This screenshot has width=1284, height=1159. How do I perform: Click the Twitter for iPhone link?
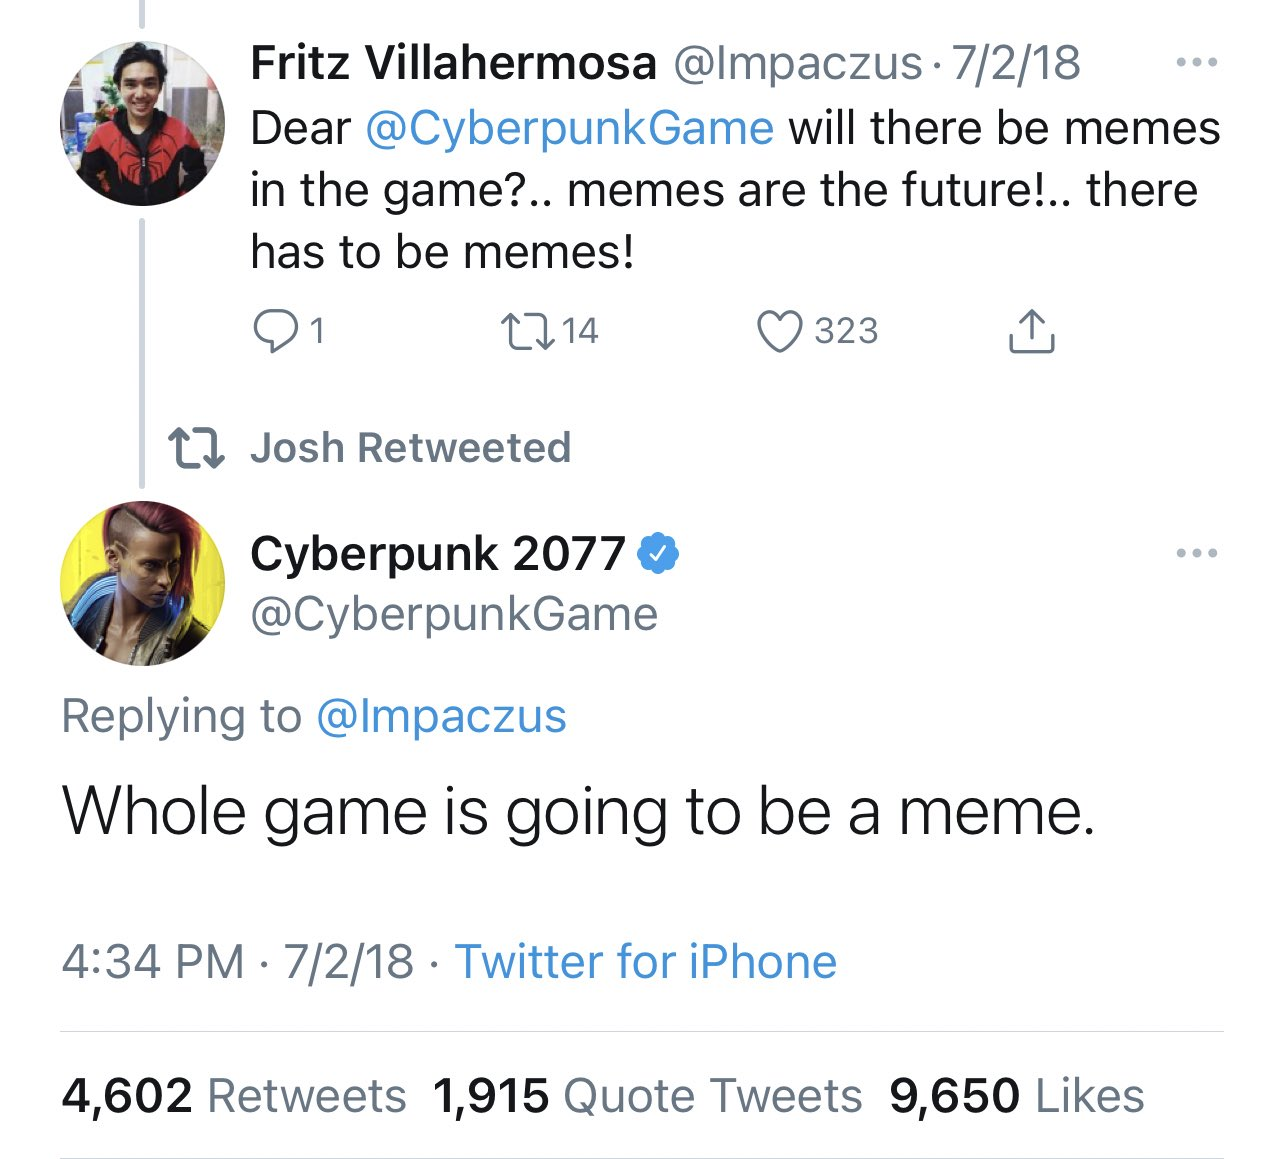[x=646, y=961]
